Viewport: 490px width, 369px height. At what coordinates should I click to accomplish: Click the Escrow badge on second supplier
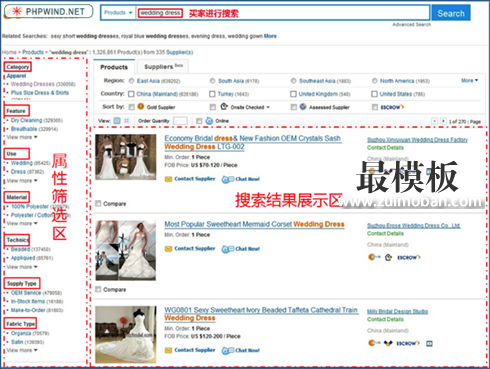pos(409,257)
